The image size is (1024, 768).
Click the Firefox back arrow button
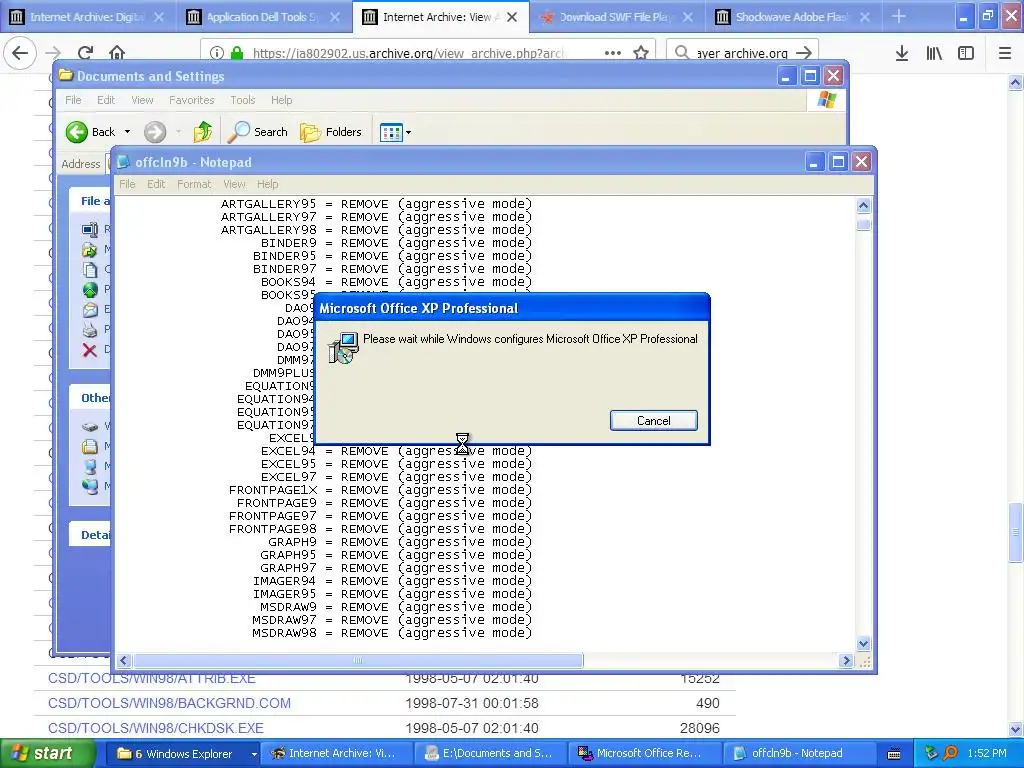click(x=20, y=53)
